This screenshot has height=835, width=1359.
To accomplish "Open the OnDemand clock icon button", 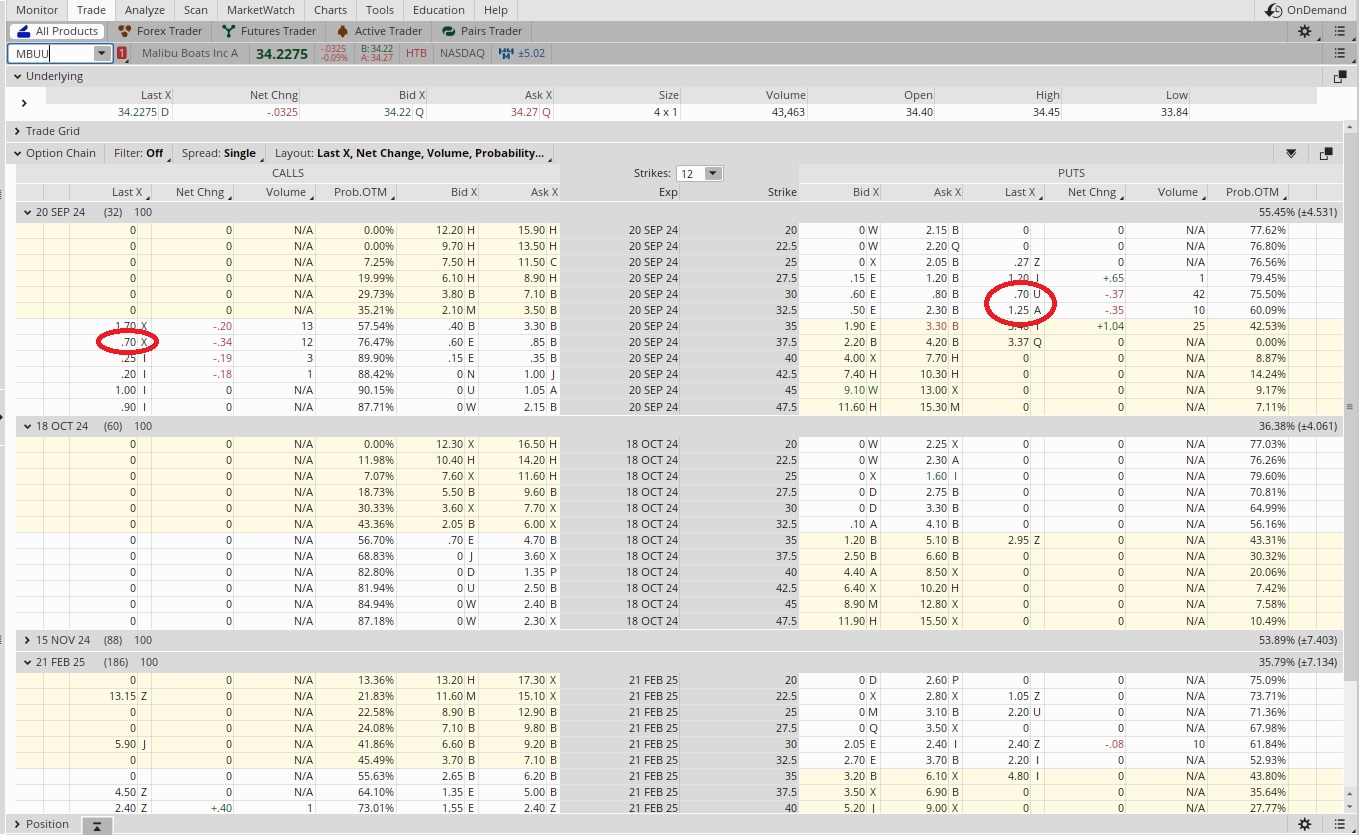I will click(x=1273, y=10).
